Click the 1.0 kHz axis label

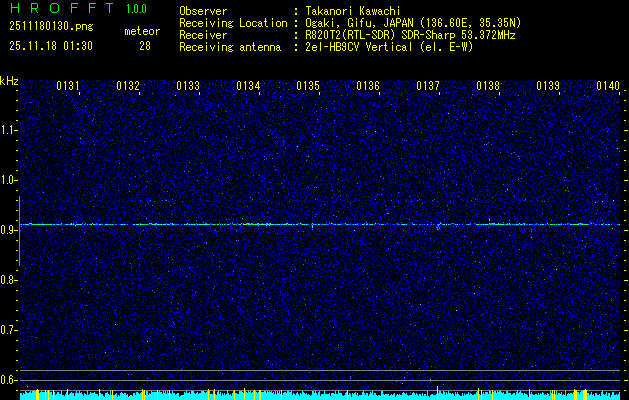click(x=8, y=180)
